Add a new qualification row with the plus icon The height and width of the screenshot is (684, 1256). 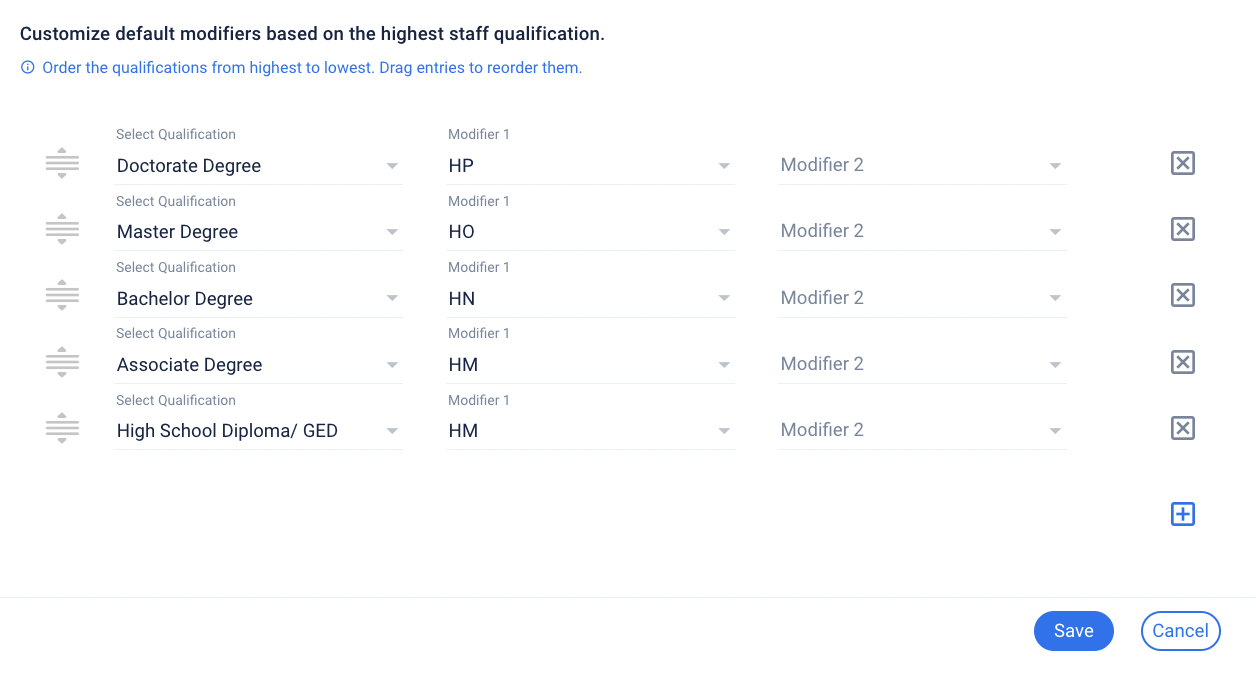(1182, 514)
